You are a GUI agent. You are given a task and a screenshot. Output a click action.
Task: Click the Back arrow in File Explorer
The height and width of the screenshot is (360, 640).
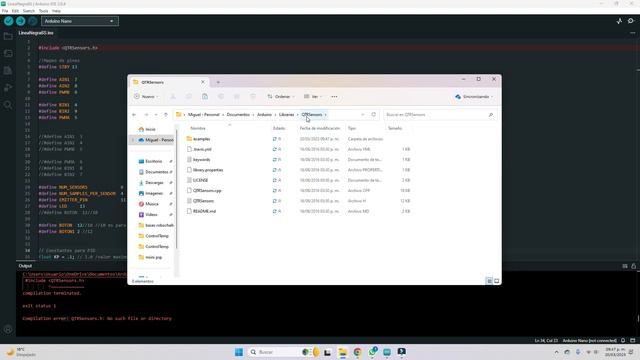click(134, 115)
